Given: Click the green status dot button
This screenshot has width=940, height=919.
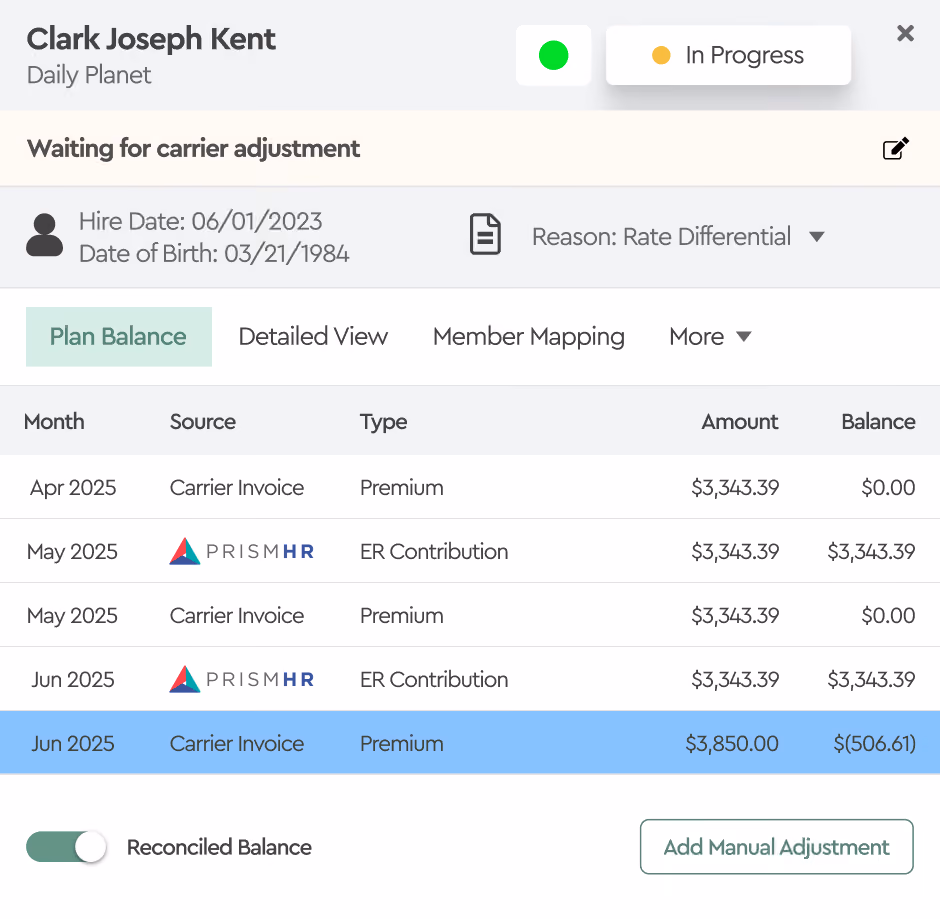Looking at the screenshot, I should [x=553, y=55].
